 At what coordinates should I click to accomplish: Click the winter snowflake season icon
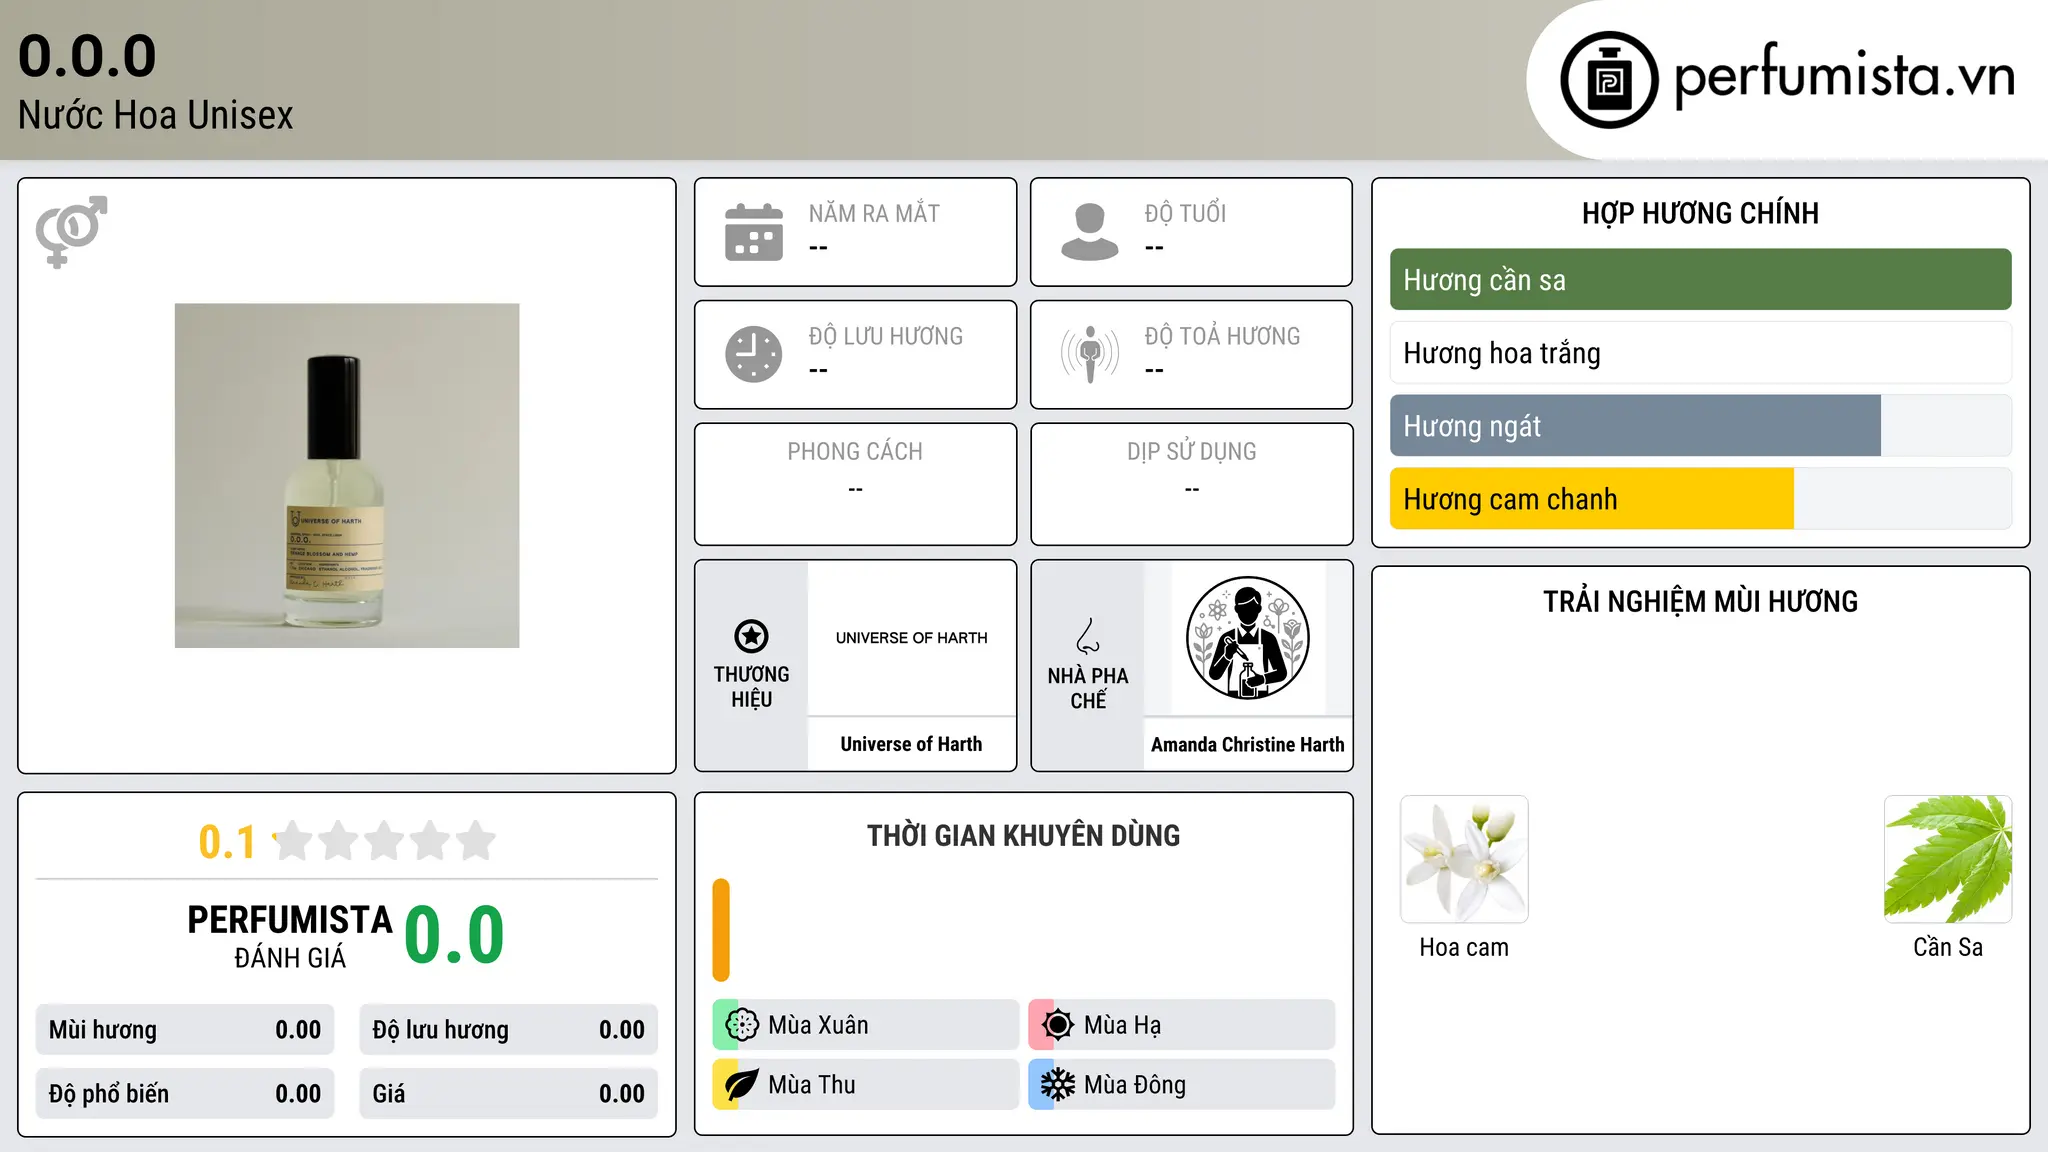pos(1058,1085)
